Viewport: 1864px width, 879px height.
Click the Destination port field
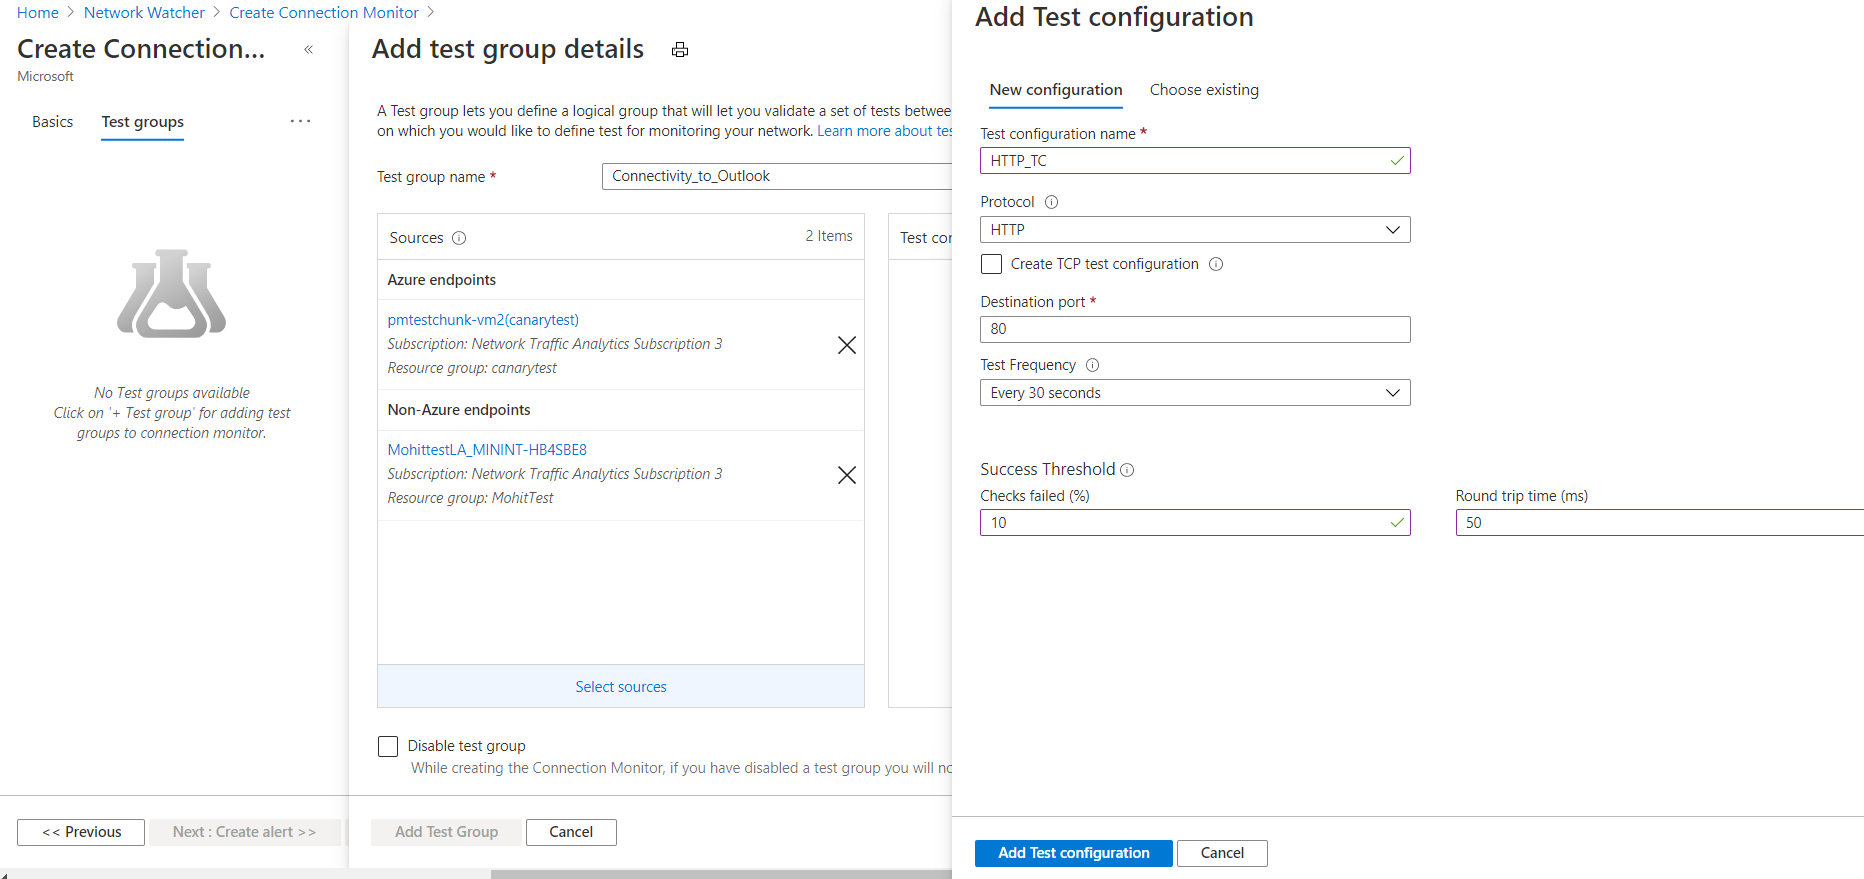coord(1194,329)
